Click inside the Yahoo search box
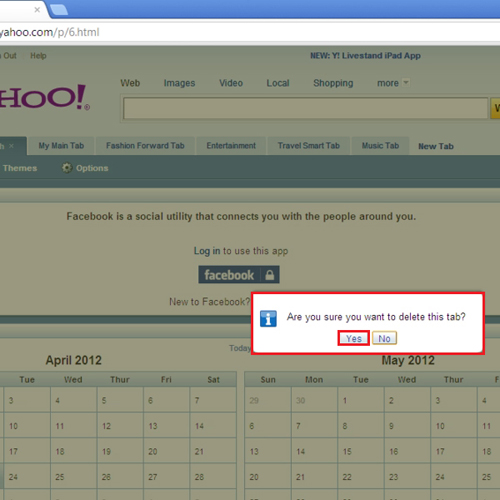Image resolution: width=500 pixels, height=500 pixels. (x=305, y=108)
